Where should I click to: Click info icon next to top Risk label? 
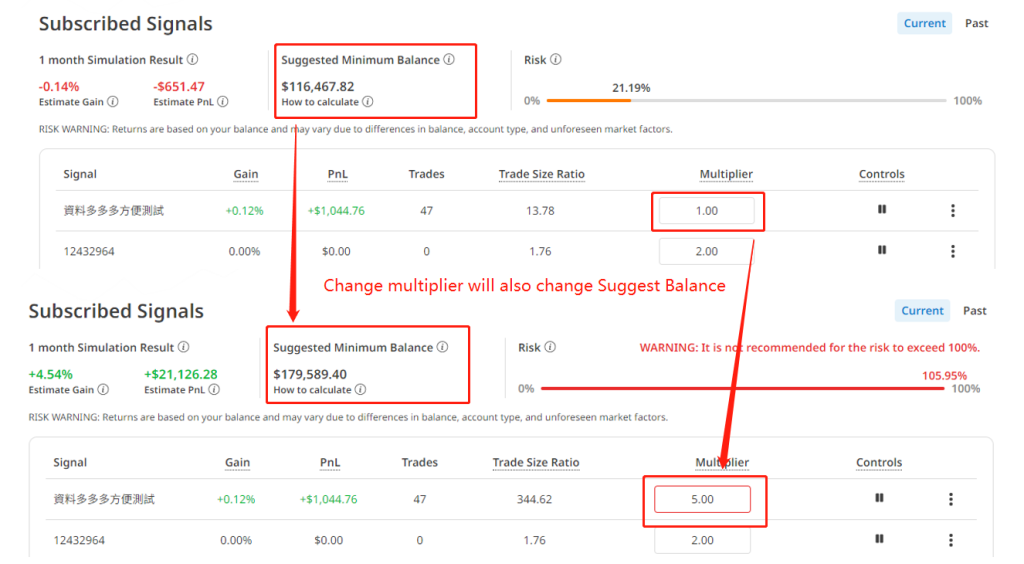tap(556, 60)
